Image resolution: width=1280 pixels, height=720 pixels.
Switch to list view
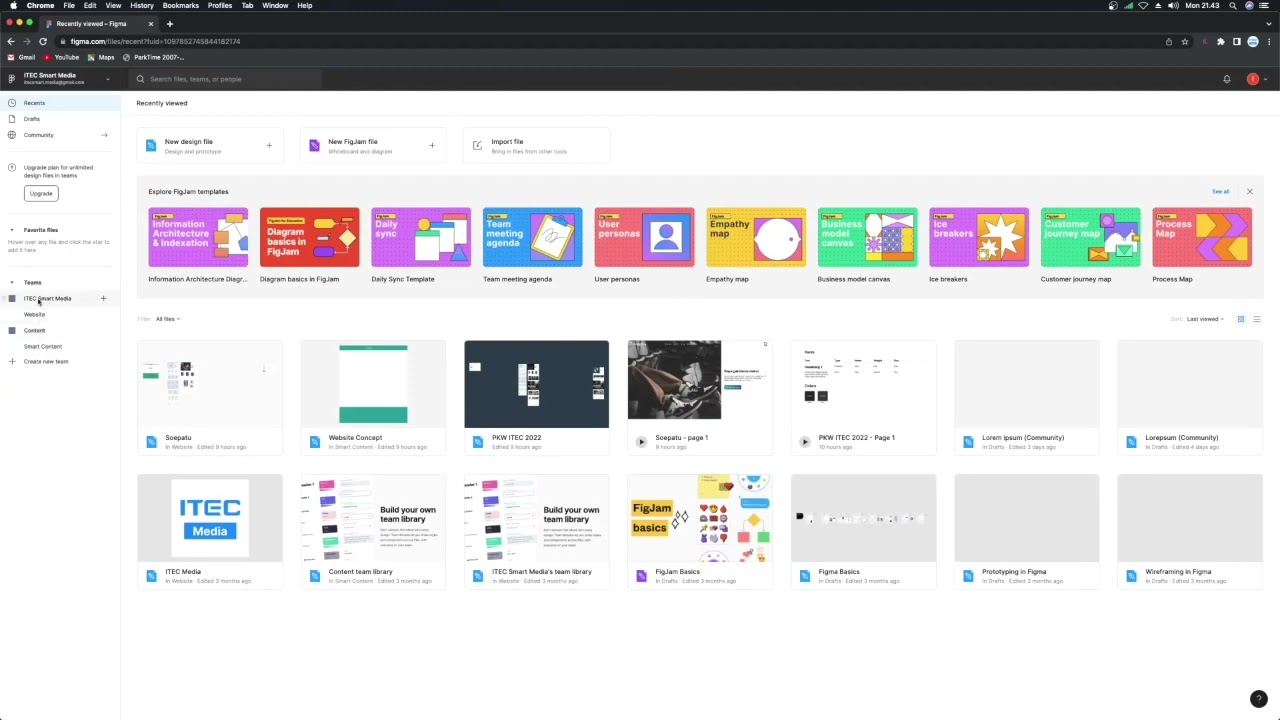click(x=1257, y=319)
